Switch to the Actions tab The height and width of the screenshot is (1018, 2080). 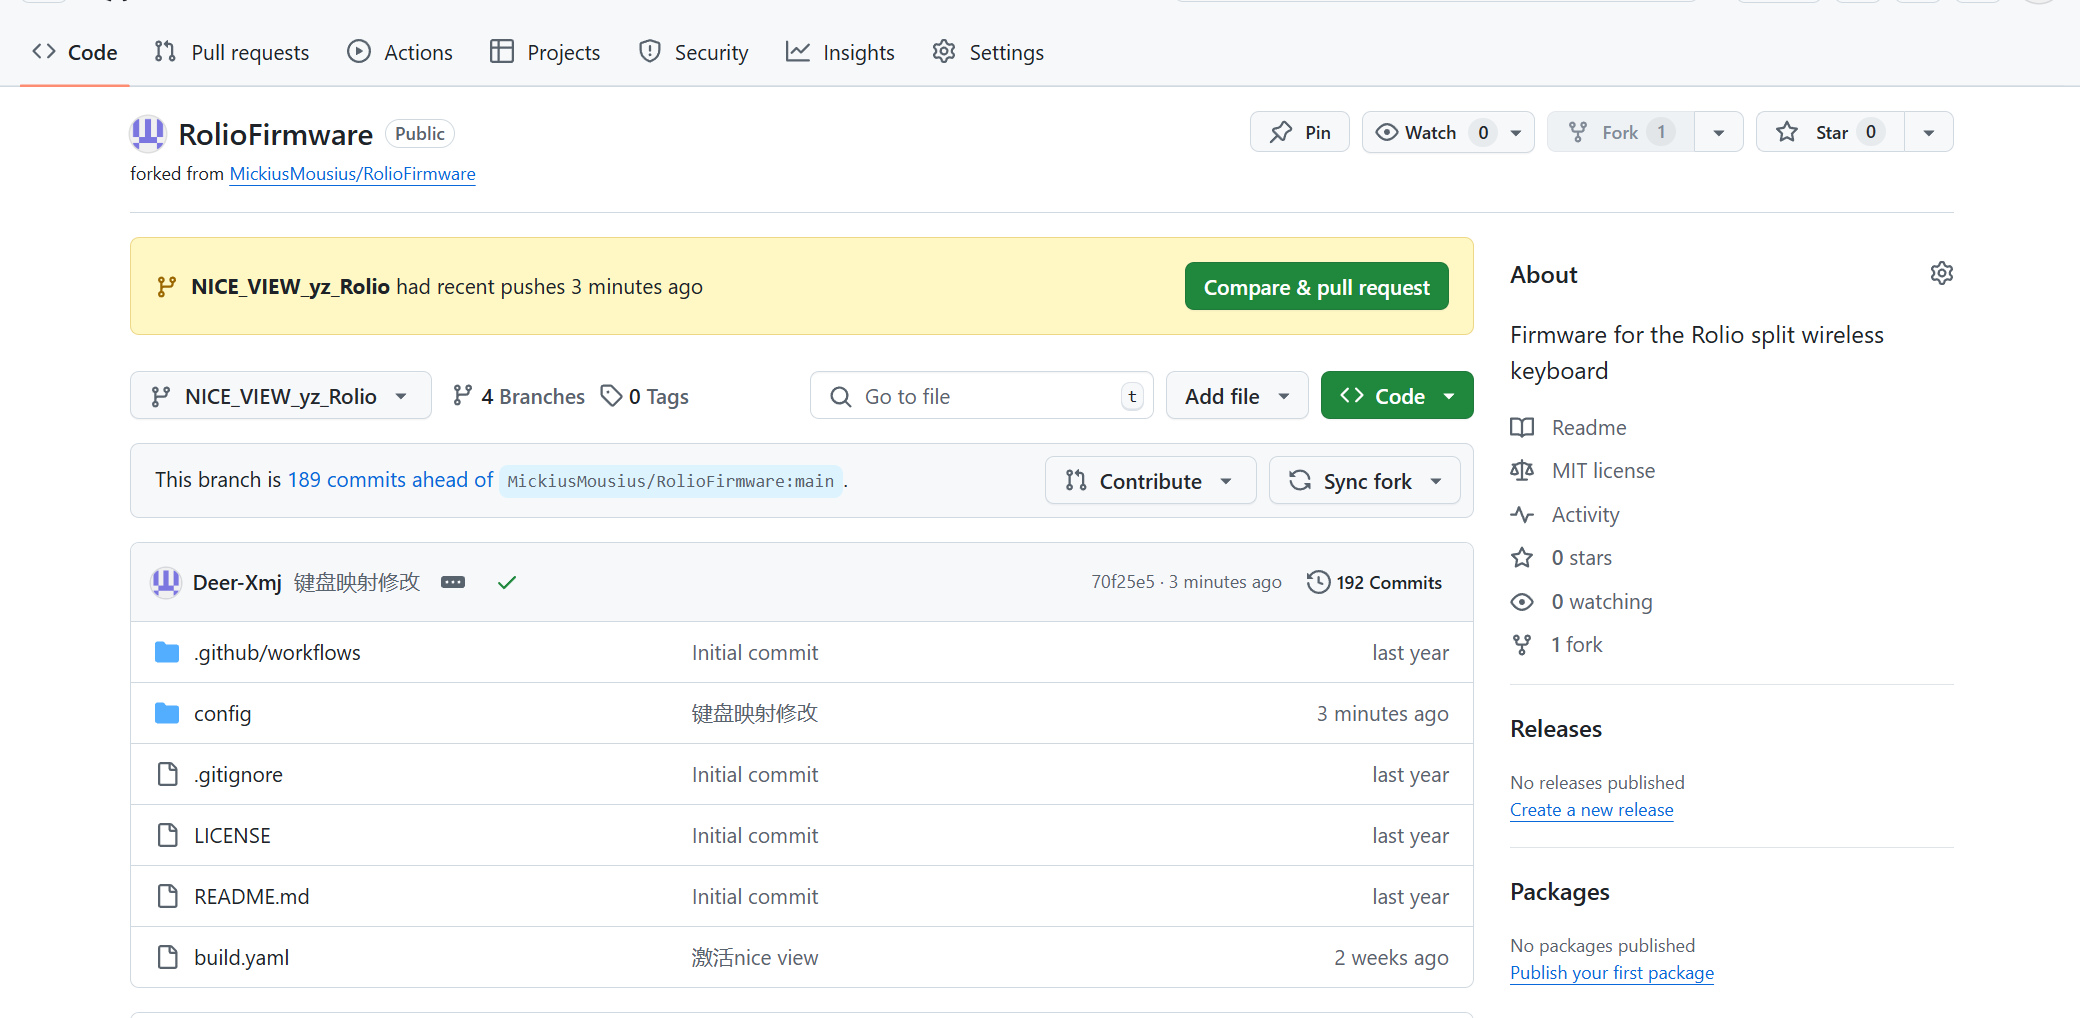[x=400, y=52]
